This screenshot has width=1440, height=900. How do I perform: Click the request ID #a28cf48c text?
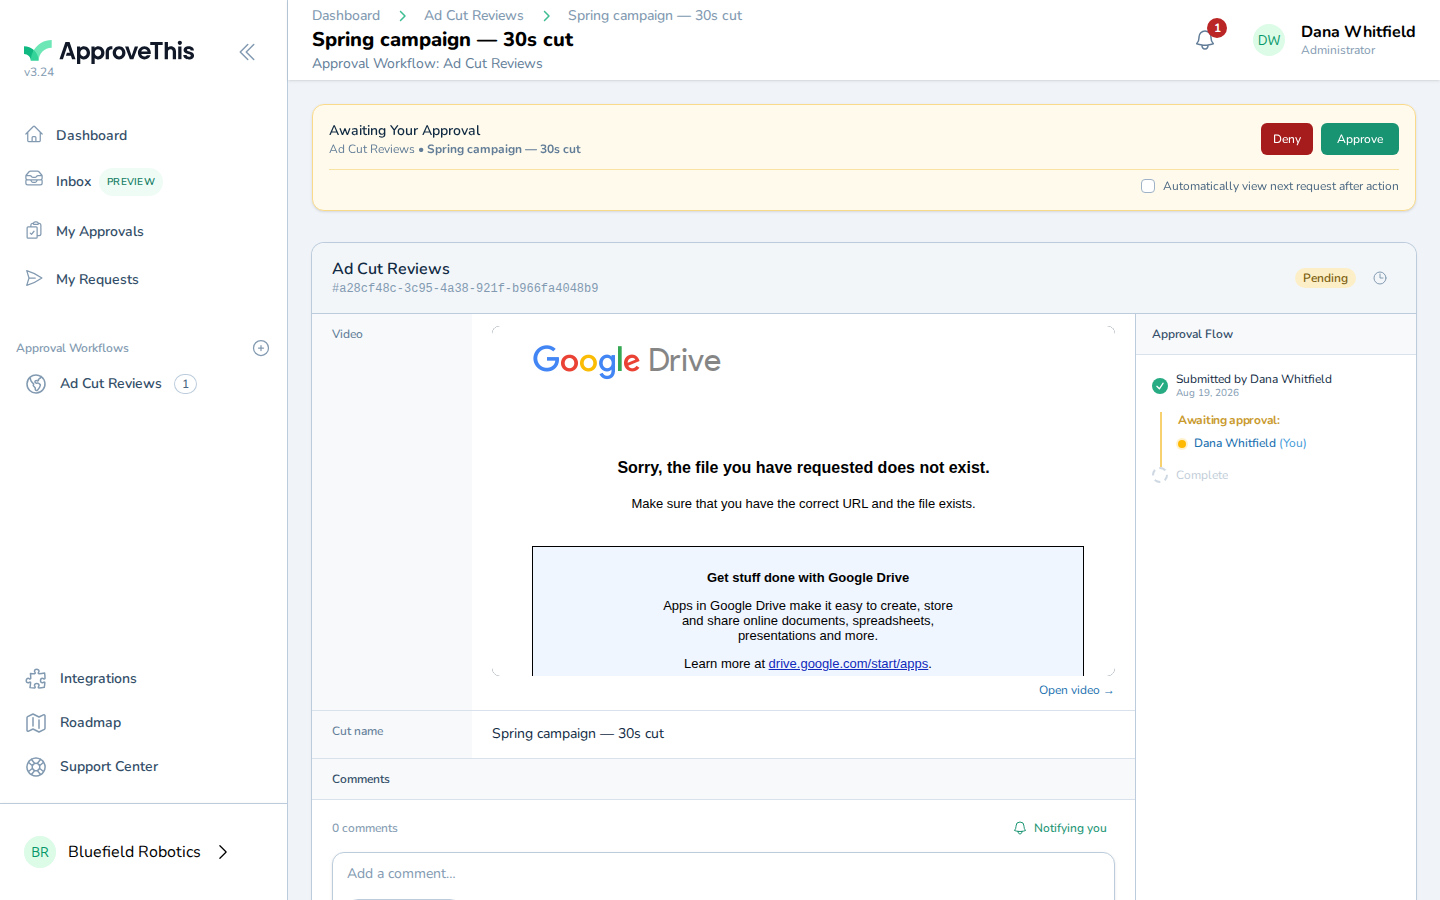465,288
